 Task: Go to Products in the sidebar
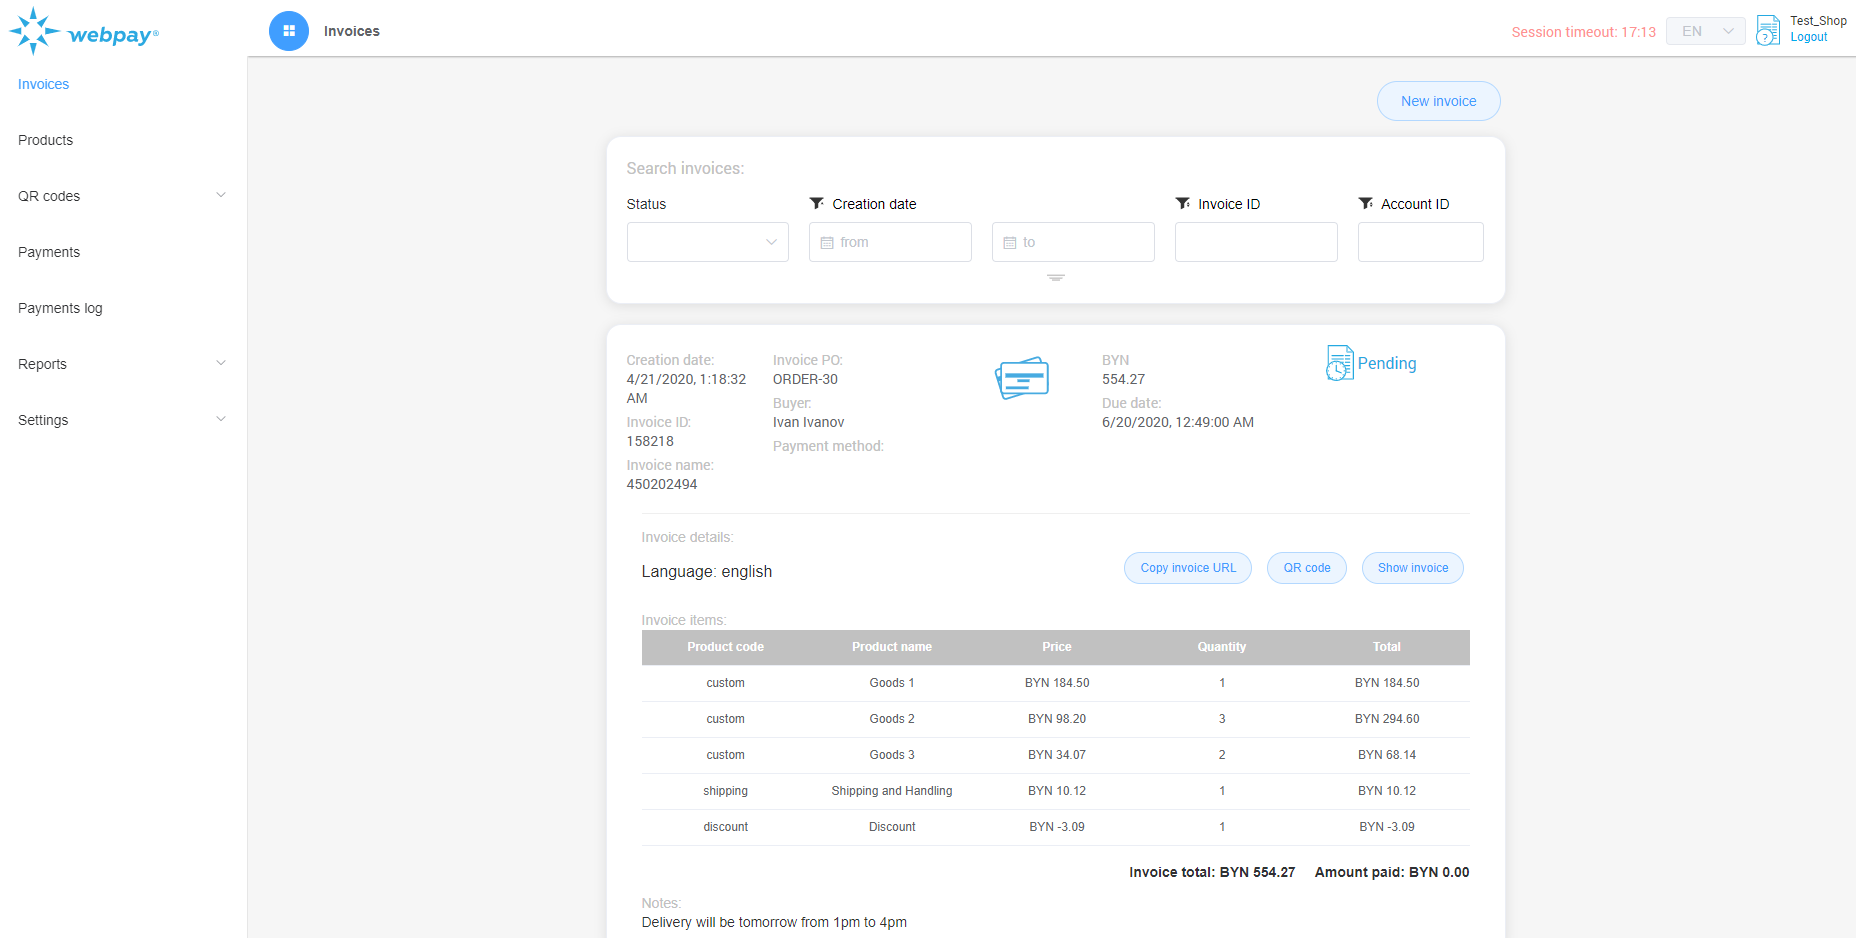(45, 140)
